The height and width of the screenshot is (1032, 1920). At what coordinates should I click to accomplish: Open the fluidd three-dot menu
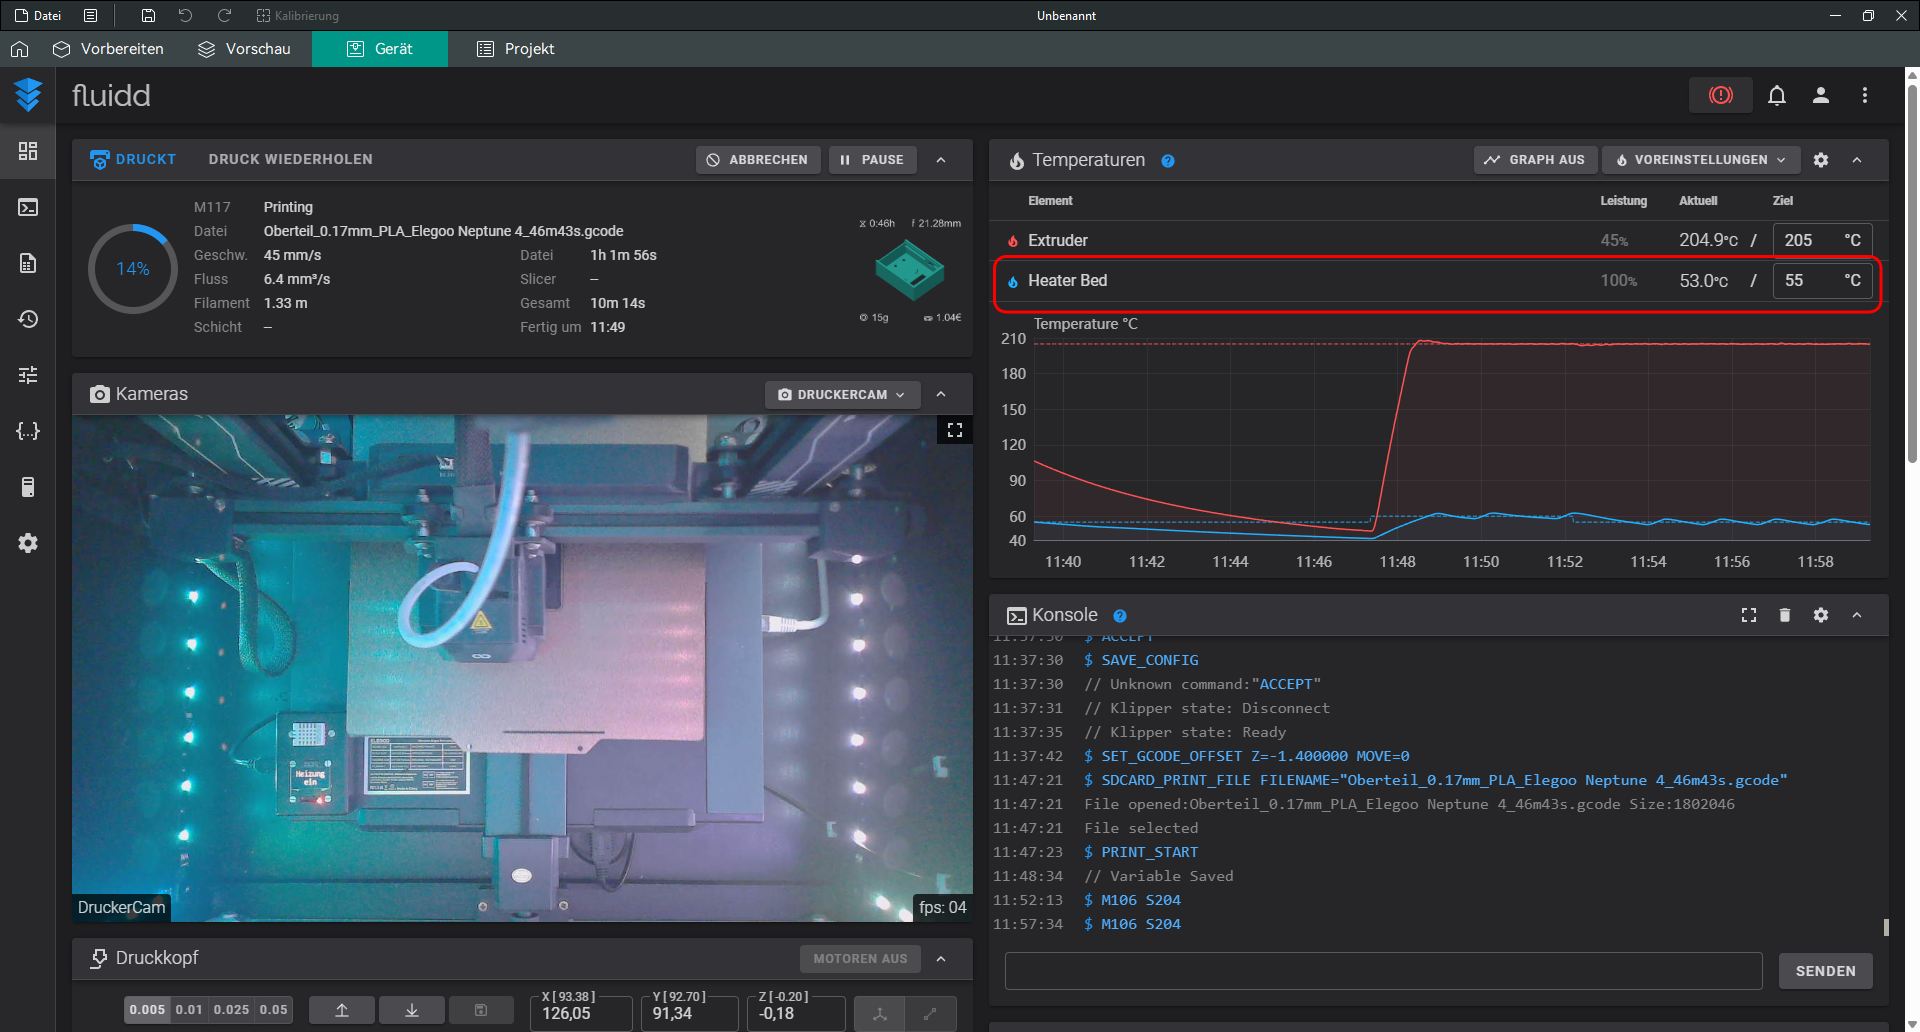[x=1865, y=95]
